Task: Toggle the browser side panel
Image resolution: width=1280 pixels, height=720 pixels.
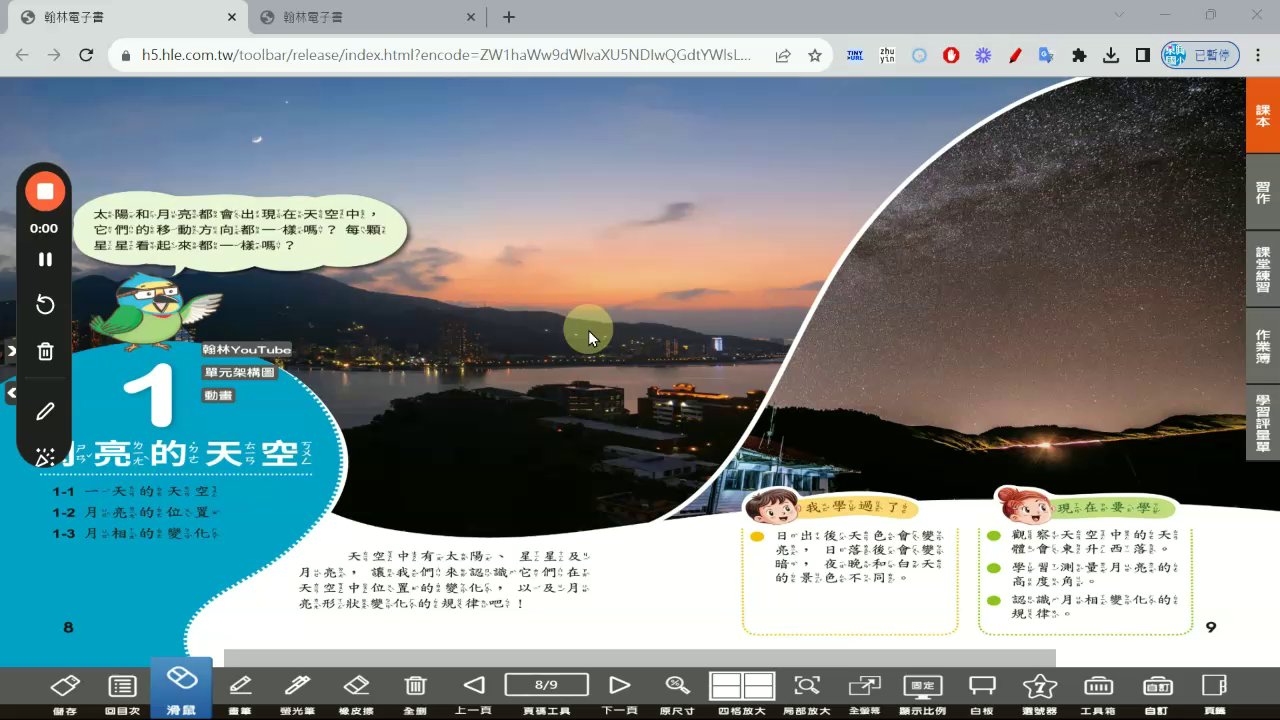Action: tap(1143, 56)
